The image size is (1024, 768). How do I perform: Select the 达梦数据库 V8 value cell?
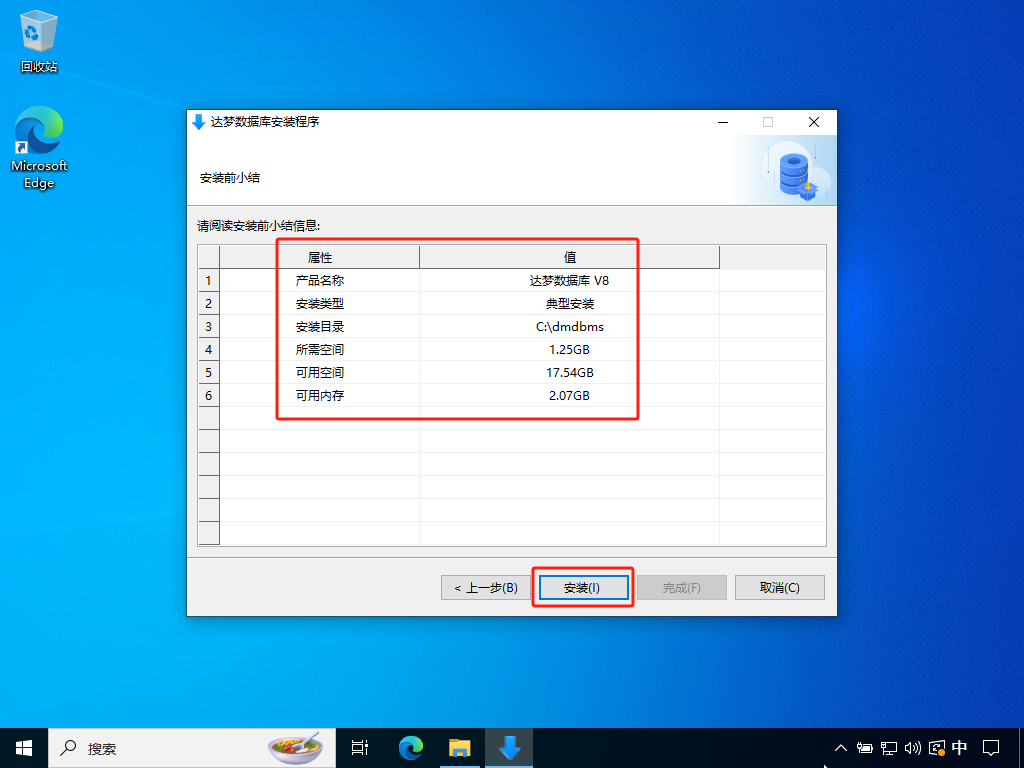[x=569, y=281]
